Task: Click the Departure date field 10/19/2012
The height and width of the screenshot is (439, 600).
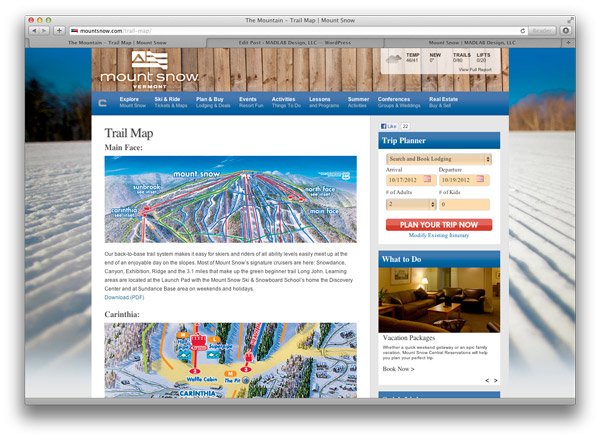Action: (x=464, y=180)
